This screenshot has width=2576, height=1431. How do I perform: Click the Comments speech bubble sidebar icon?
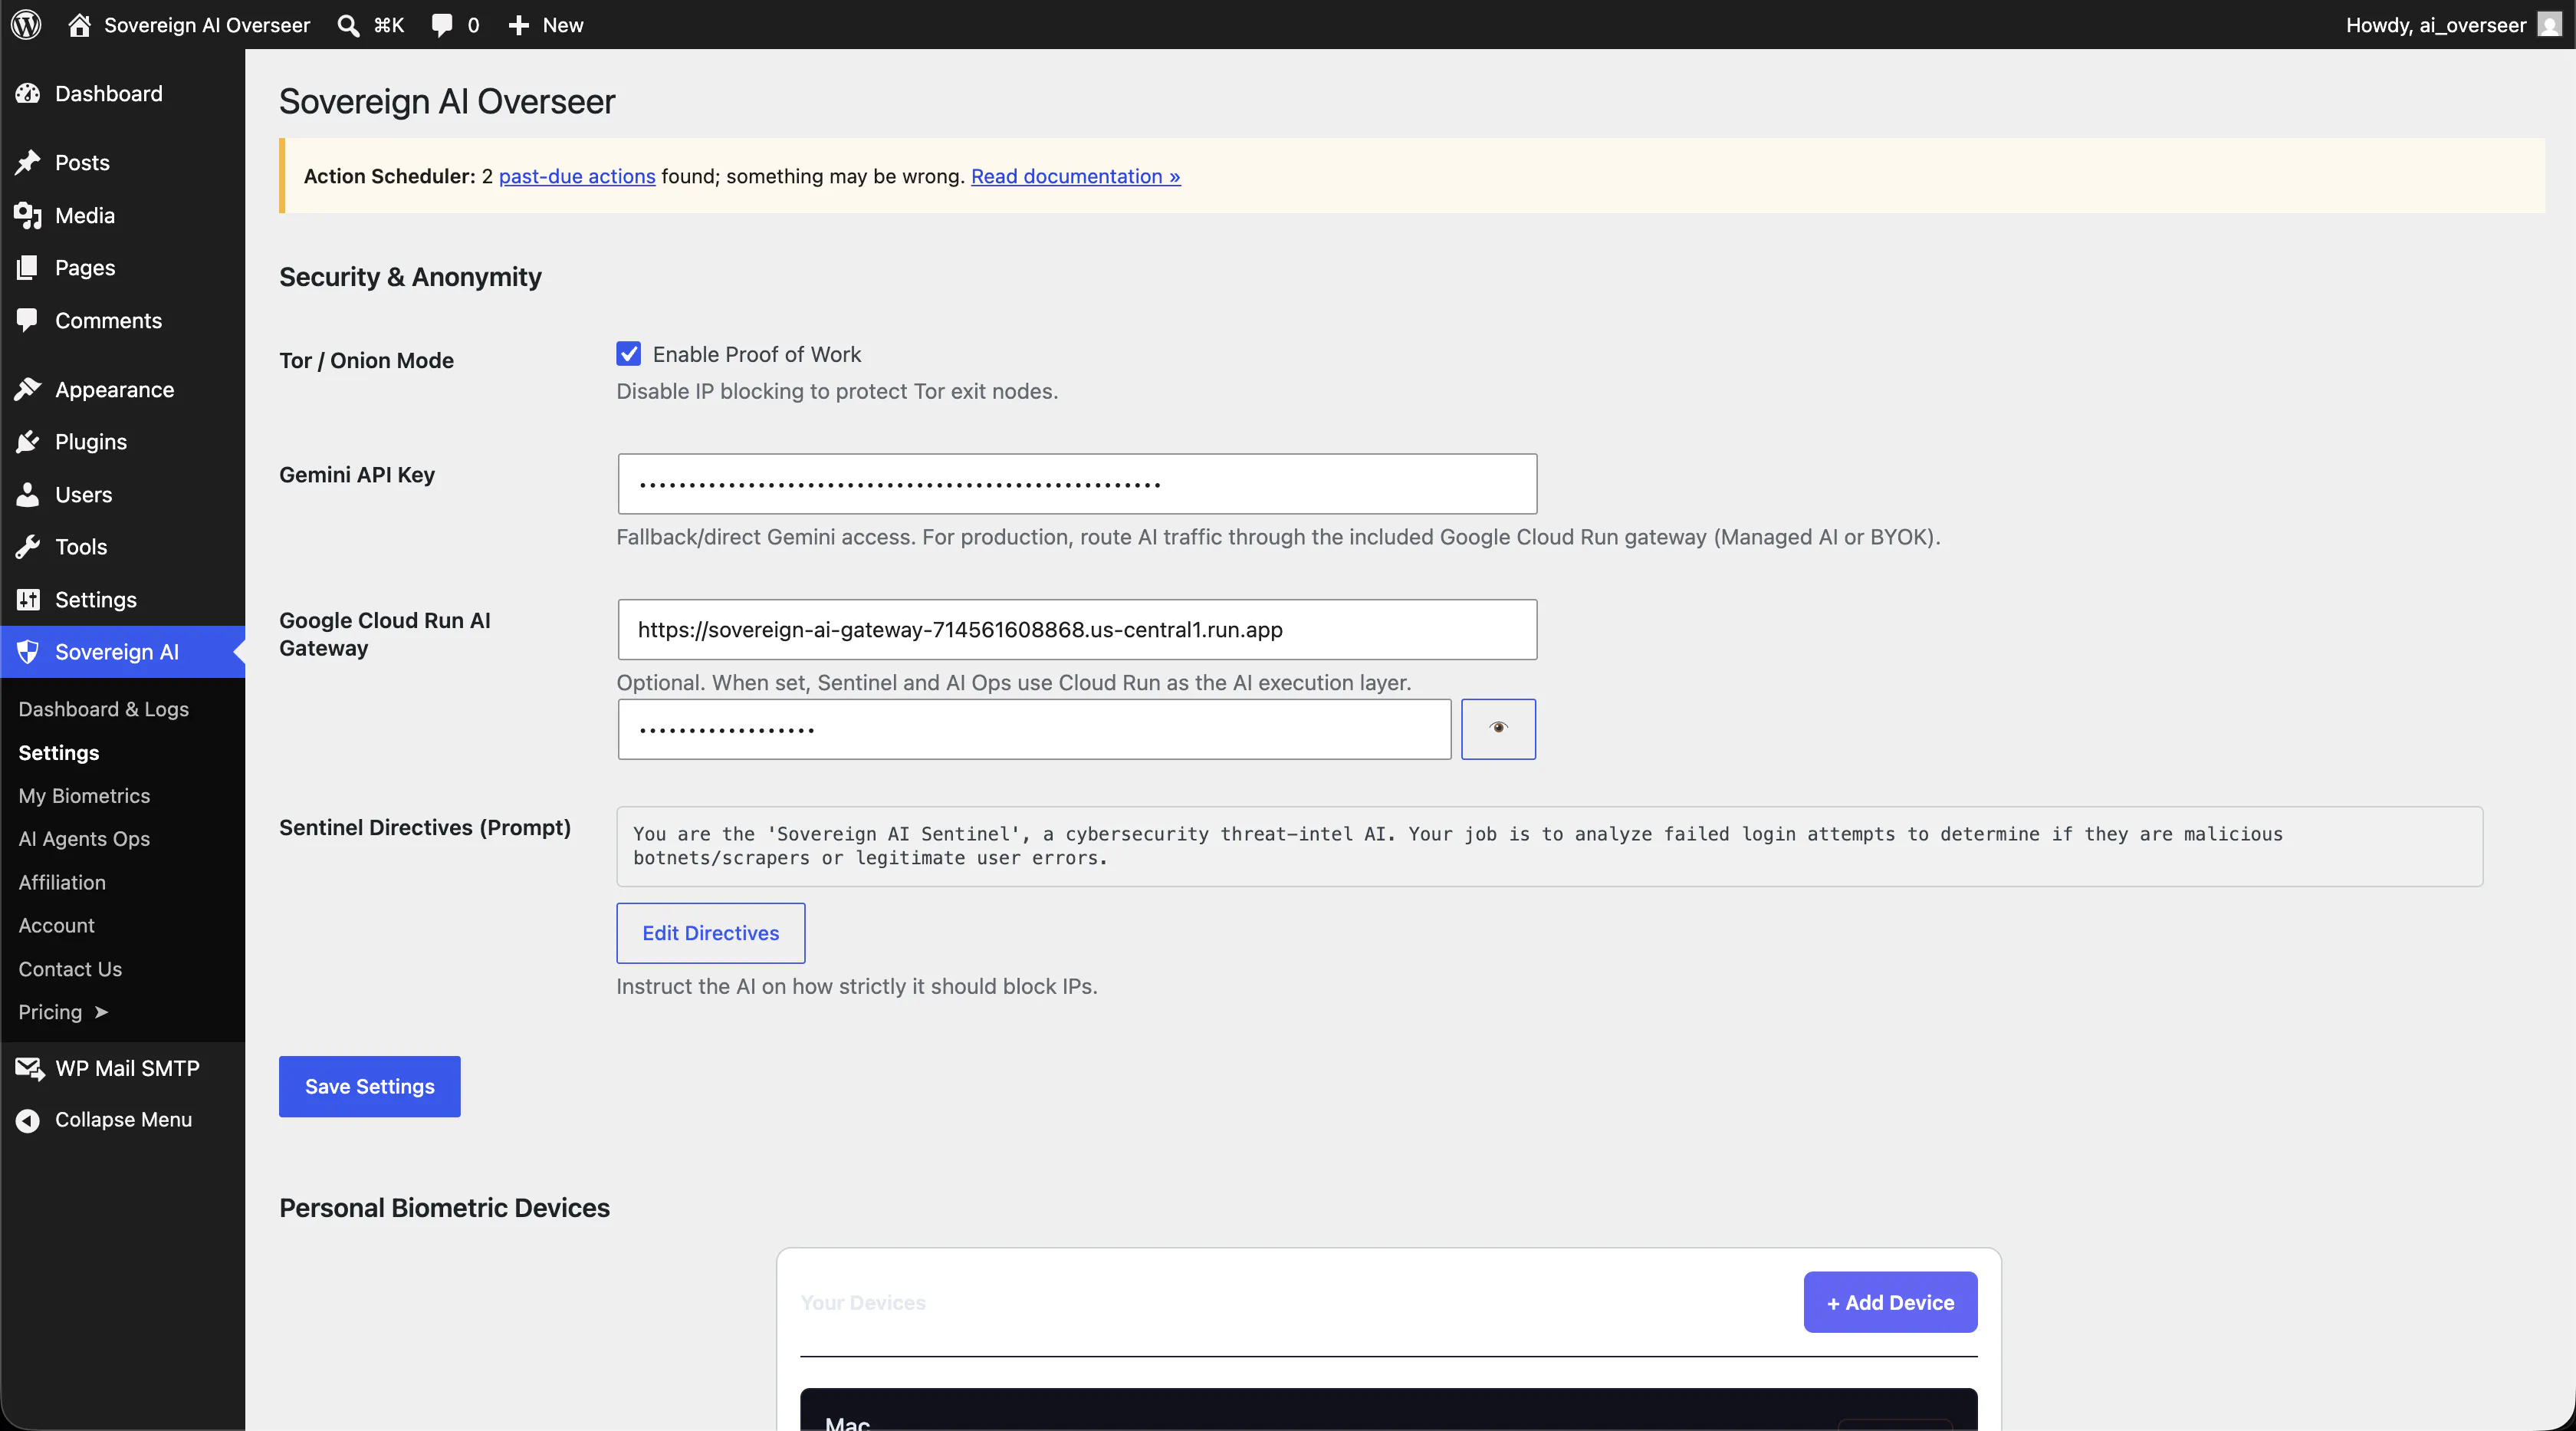point(28,320)
